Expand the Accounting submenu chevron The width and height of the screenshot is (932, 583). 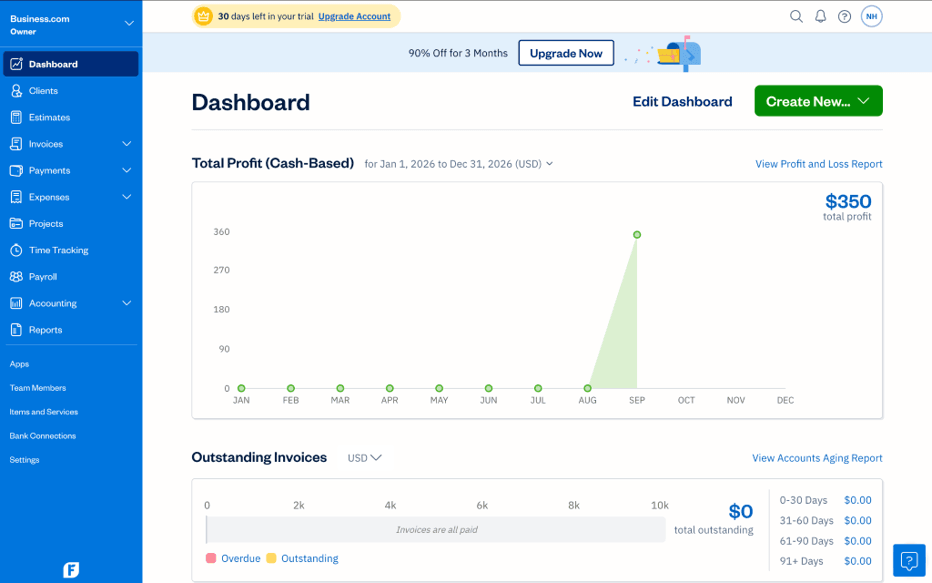(x=127, y=303)
